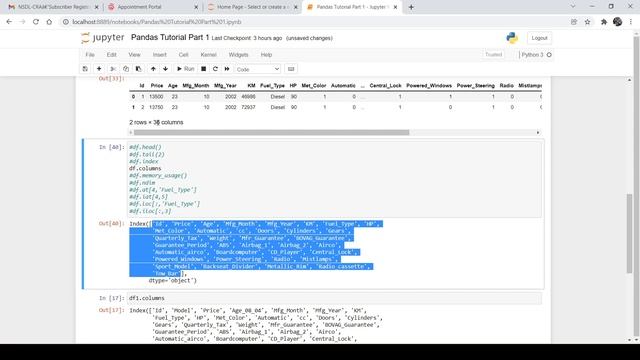
Task: Reload the page in browser
Action: [36, 22]
